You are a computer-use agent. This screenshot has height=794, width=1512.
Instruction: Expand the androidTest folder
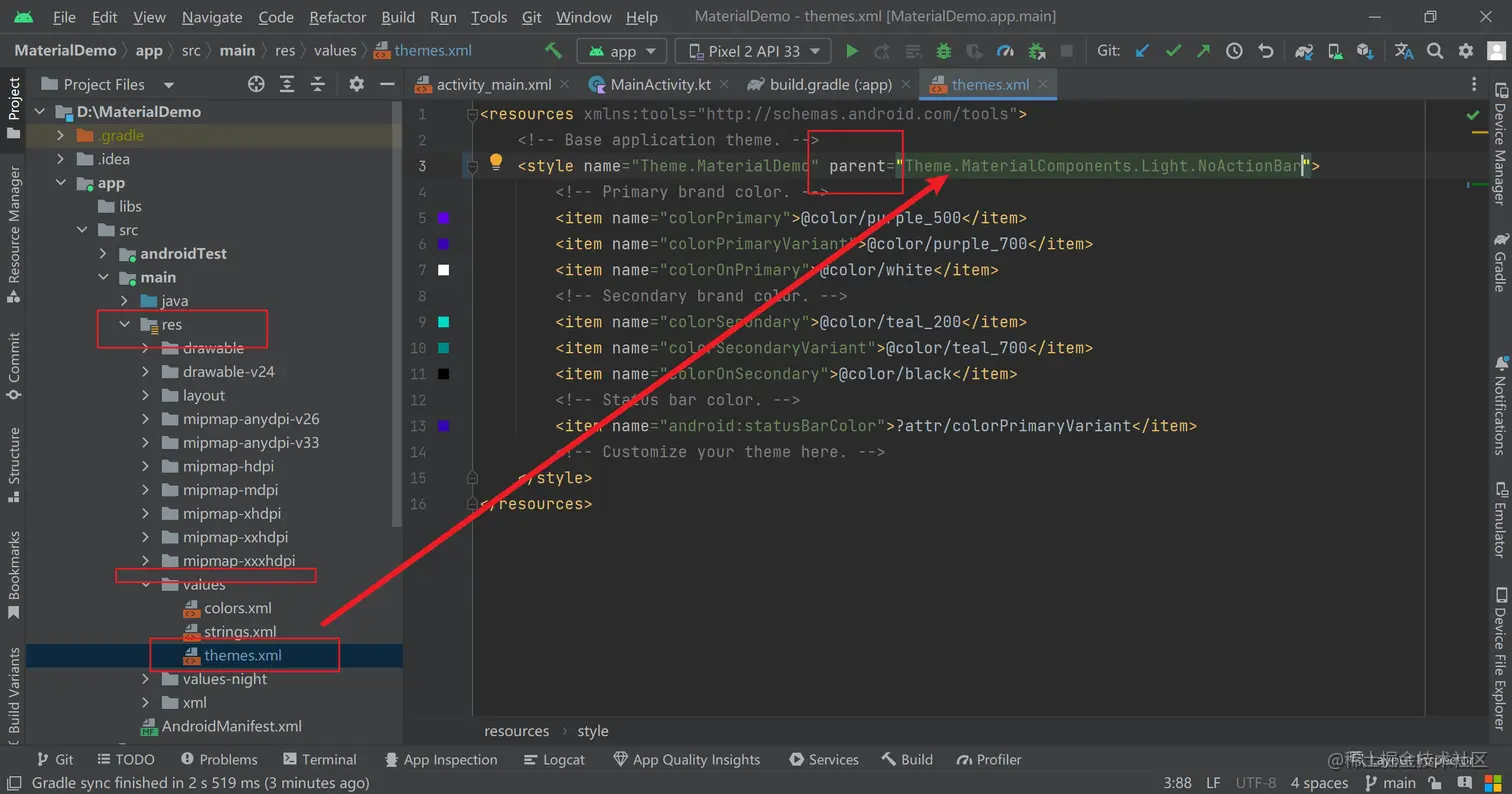point(103,253)
